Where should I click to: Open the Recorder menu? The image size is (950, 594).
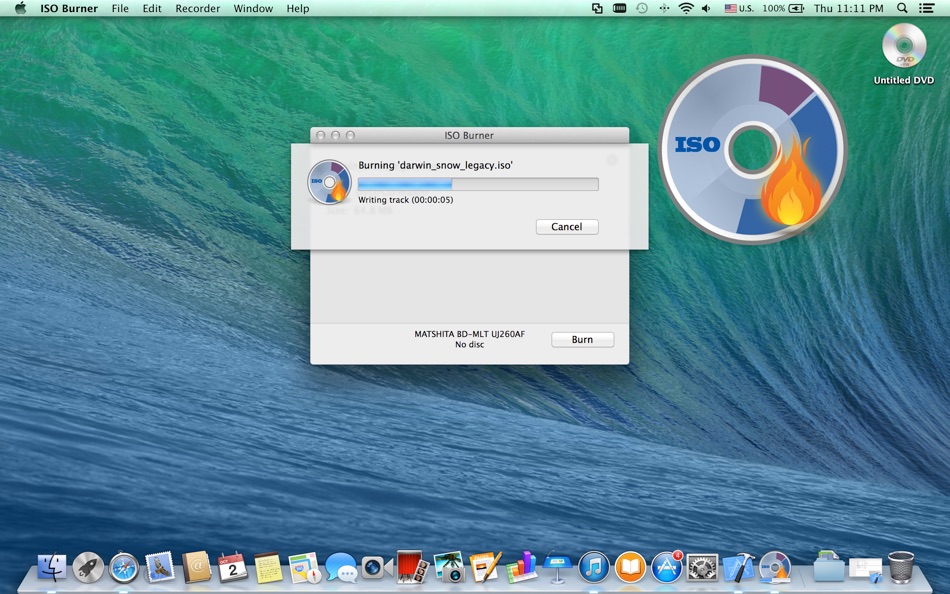coord(198,8)
